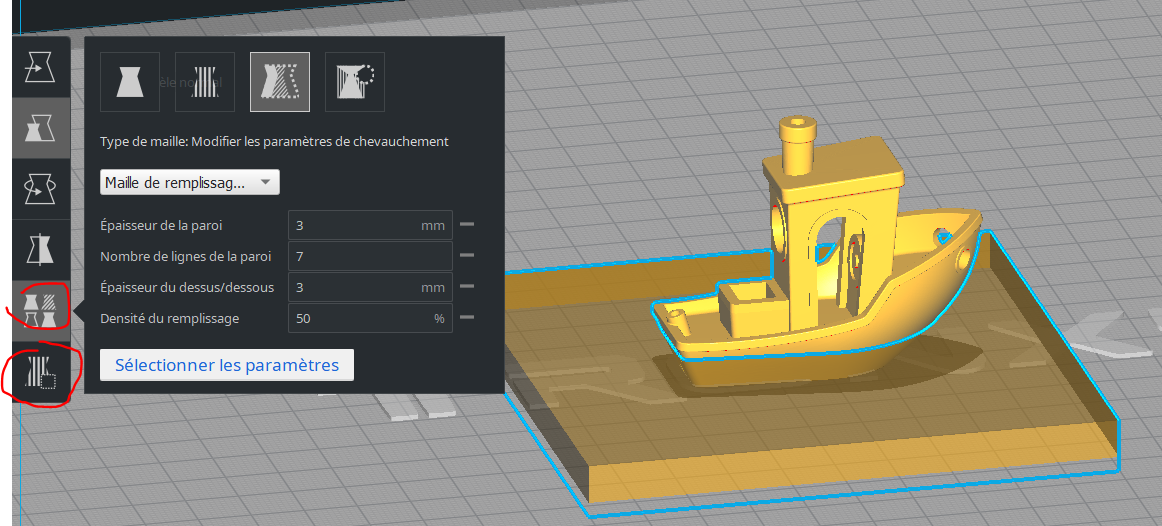Remove the Épaisseur de la paroi setting
1162x526 pixels.
tap(466, 224)
